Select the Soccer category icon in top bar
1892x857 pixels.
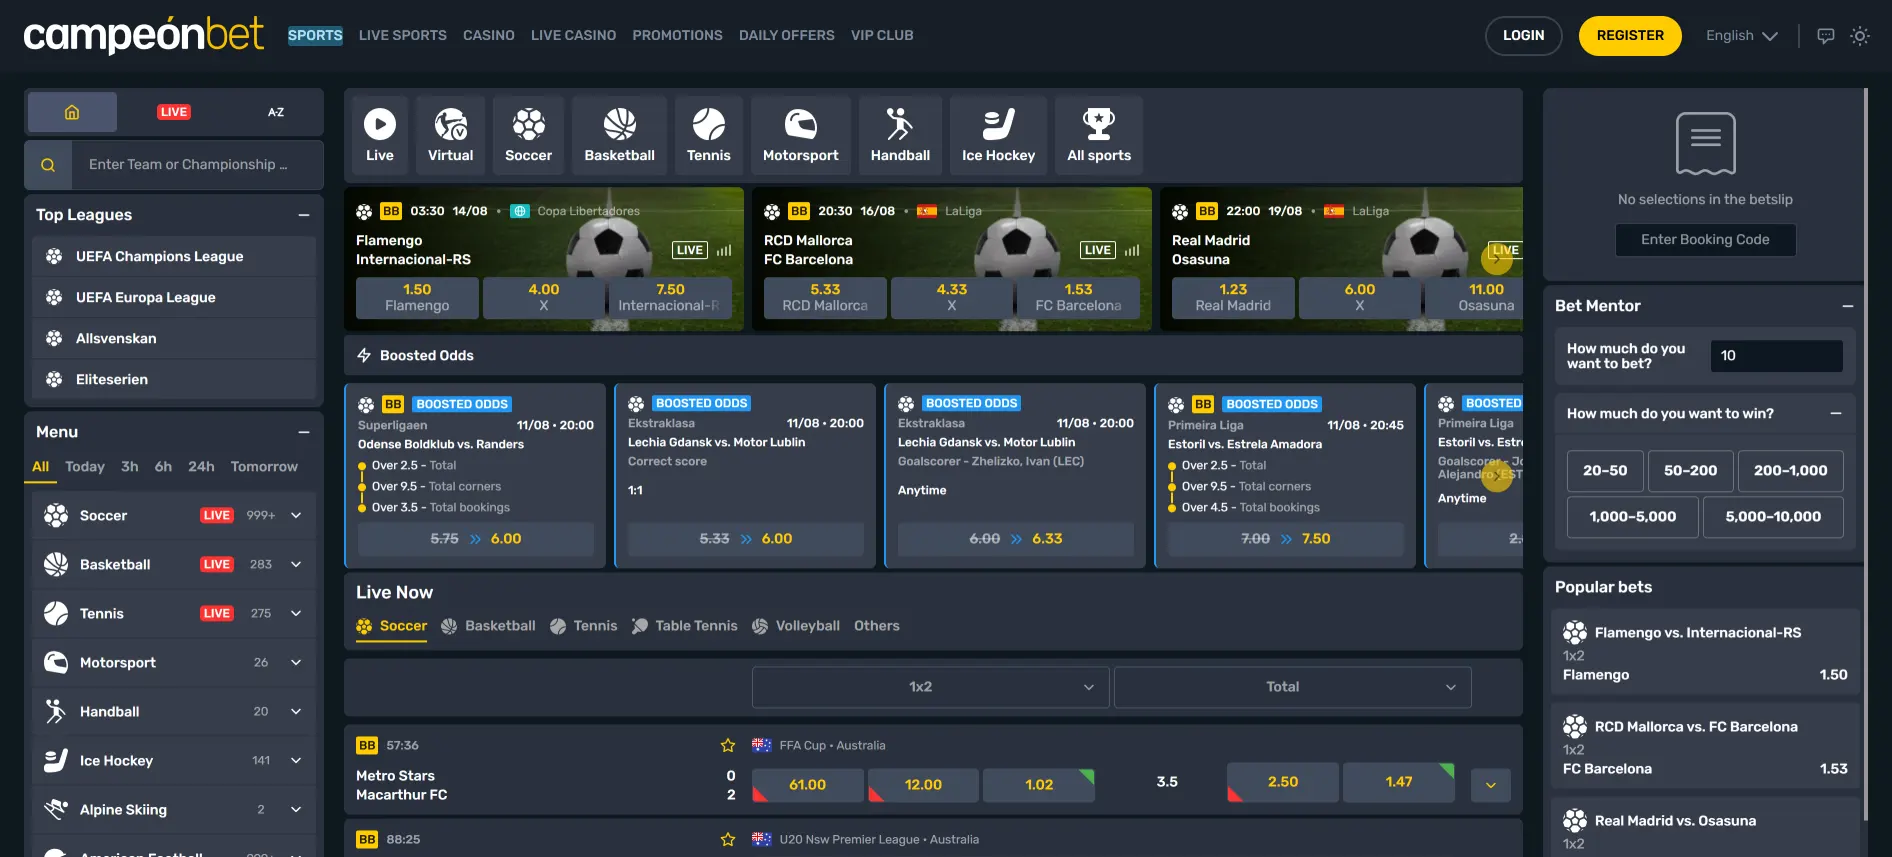(528, 135)
